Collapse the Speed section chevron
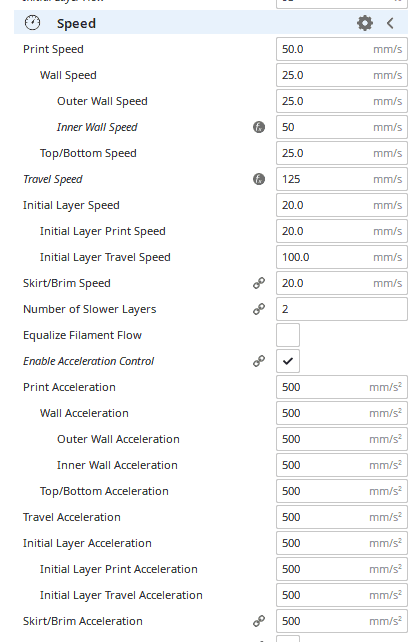This screenshot has height=642, width=416. (390, 23)
